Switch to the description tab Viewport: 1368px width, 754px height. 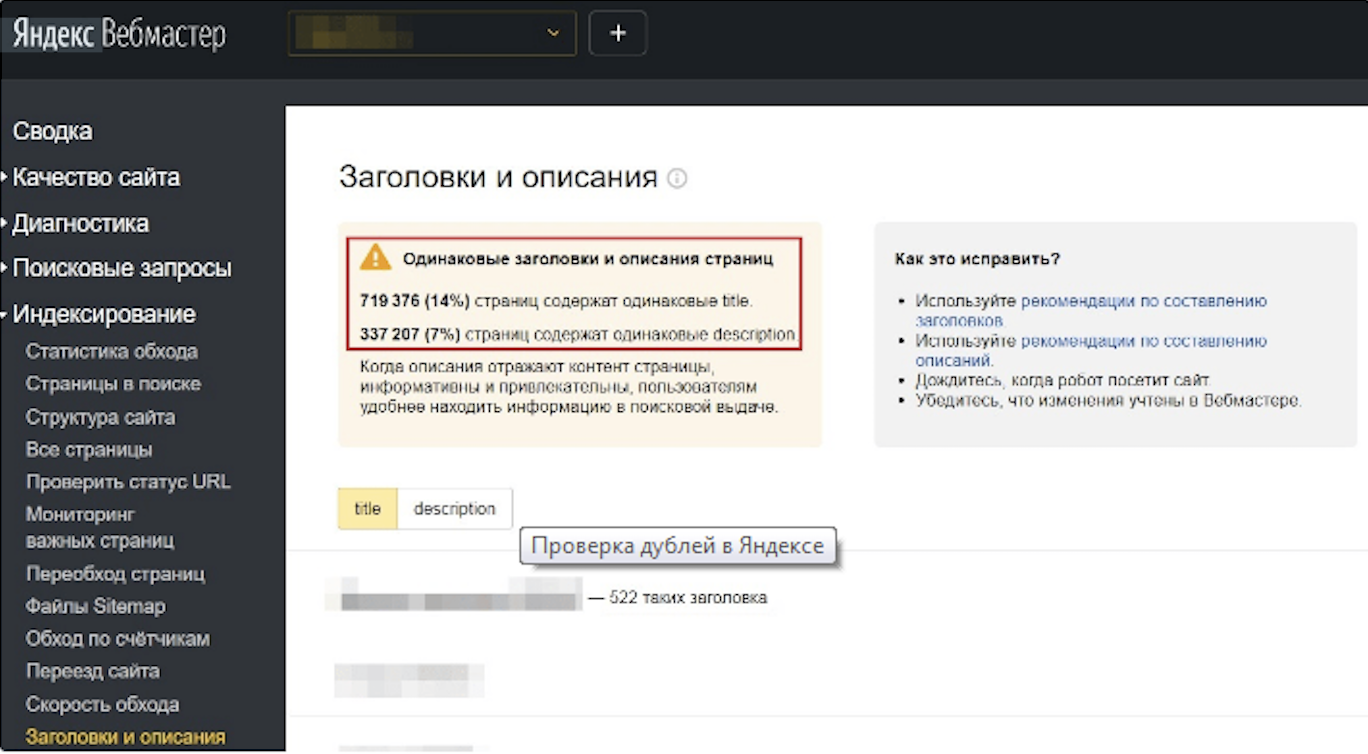[456, 508]
